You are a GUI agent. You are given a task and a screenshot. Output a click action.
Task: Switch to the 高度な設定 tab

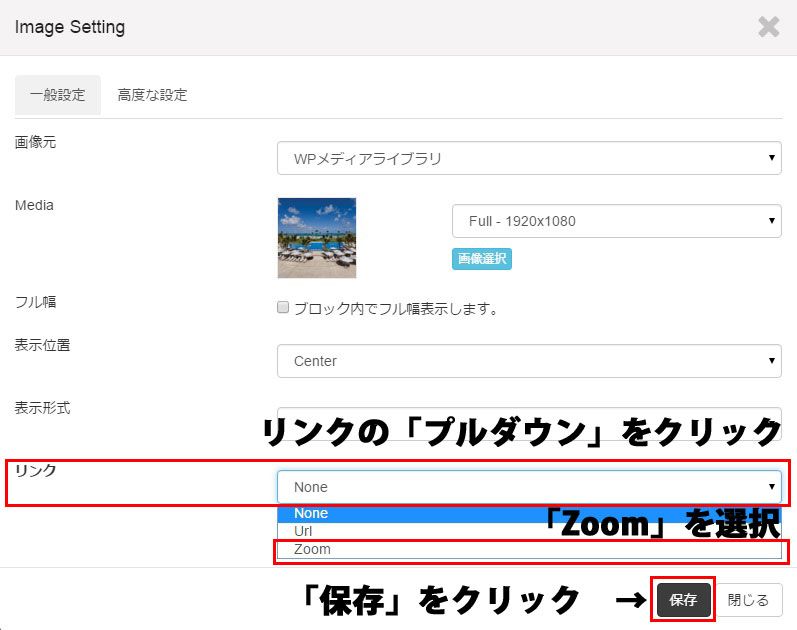pos(152,95)
